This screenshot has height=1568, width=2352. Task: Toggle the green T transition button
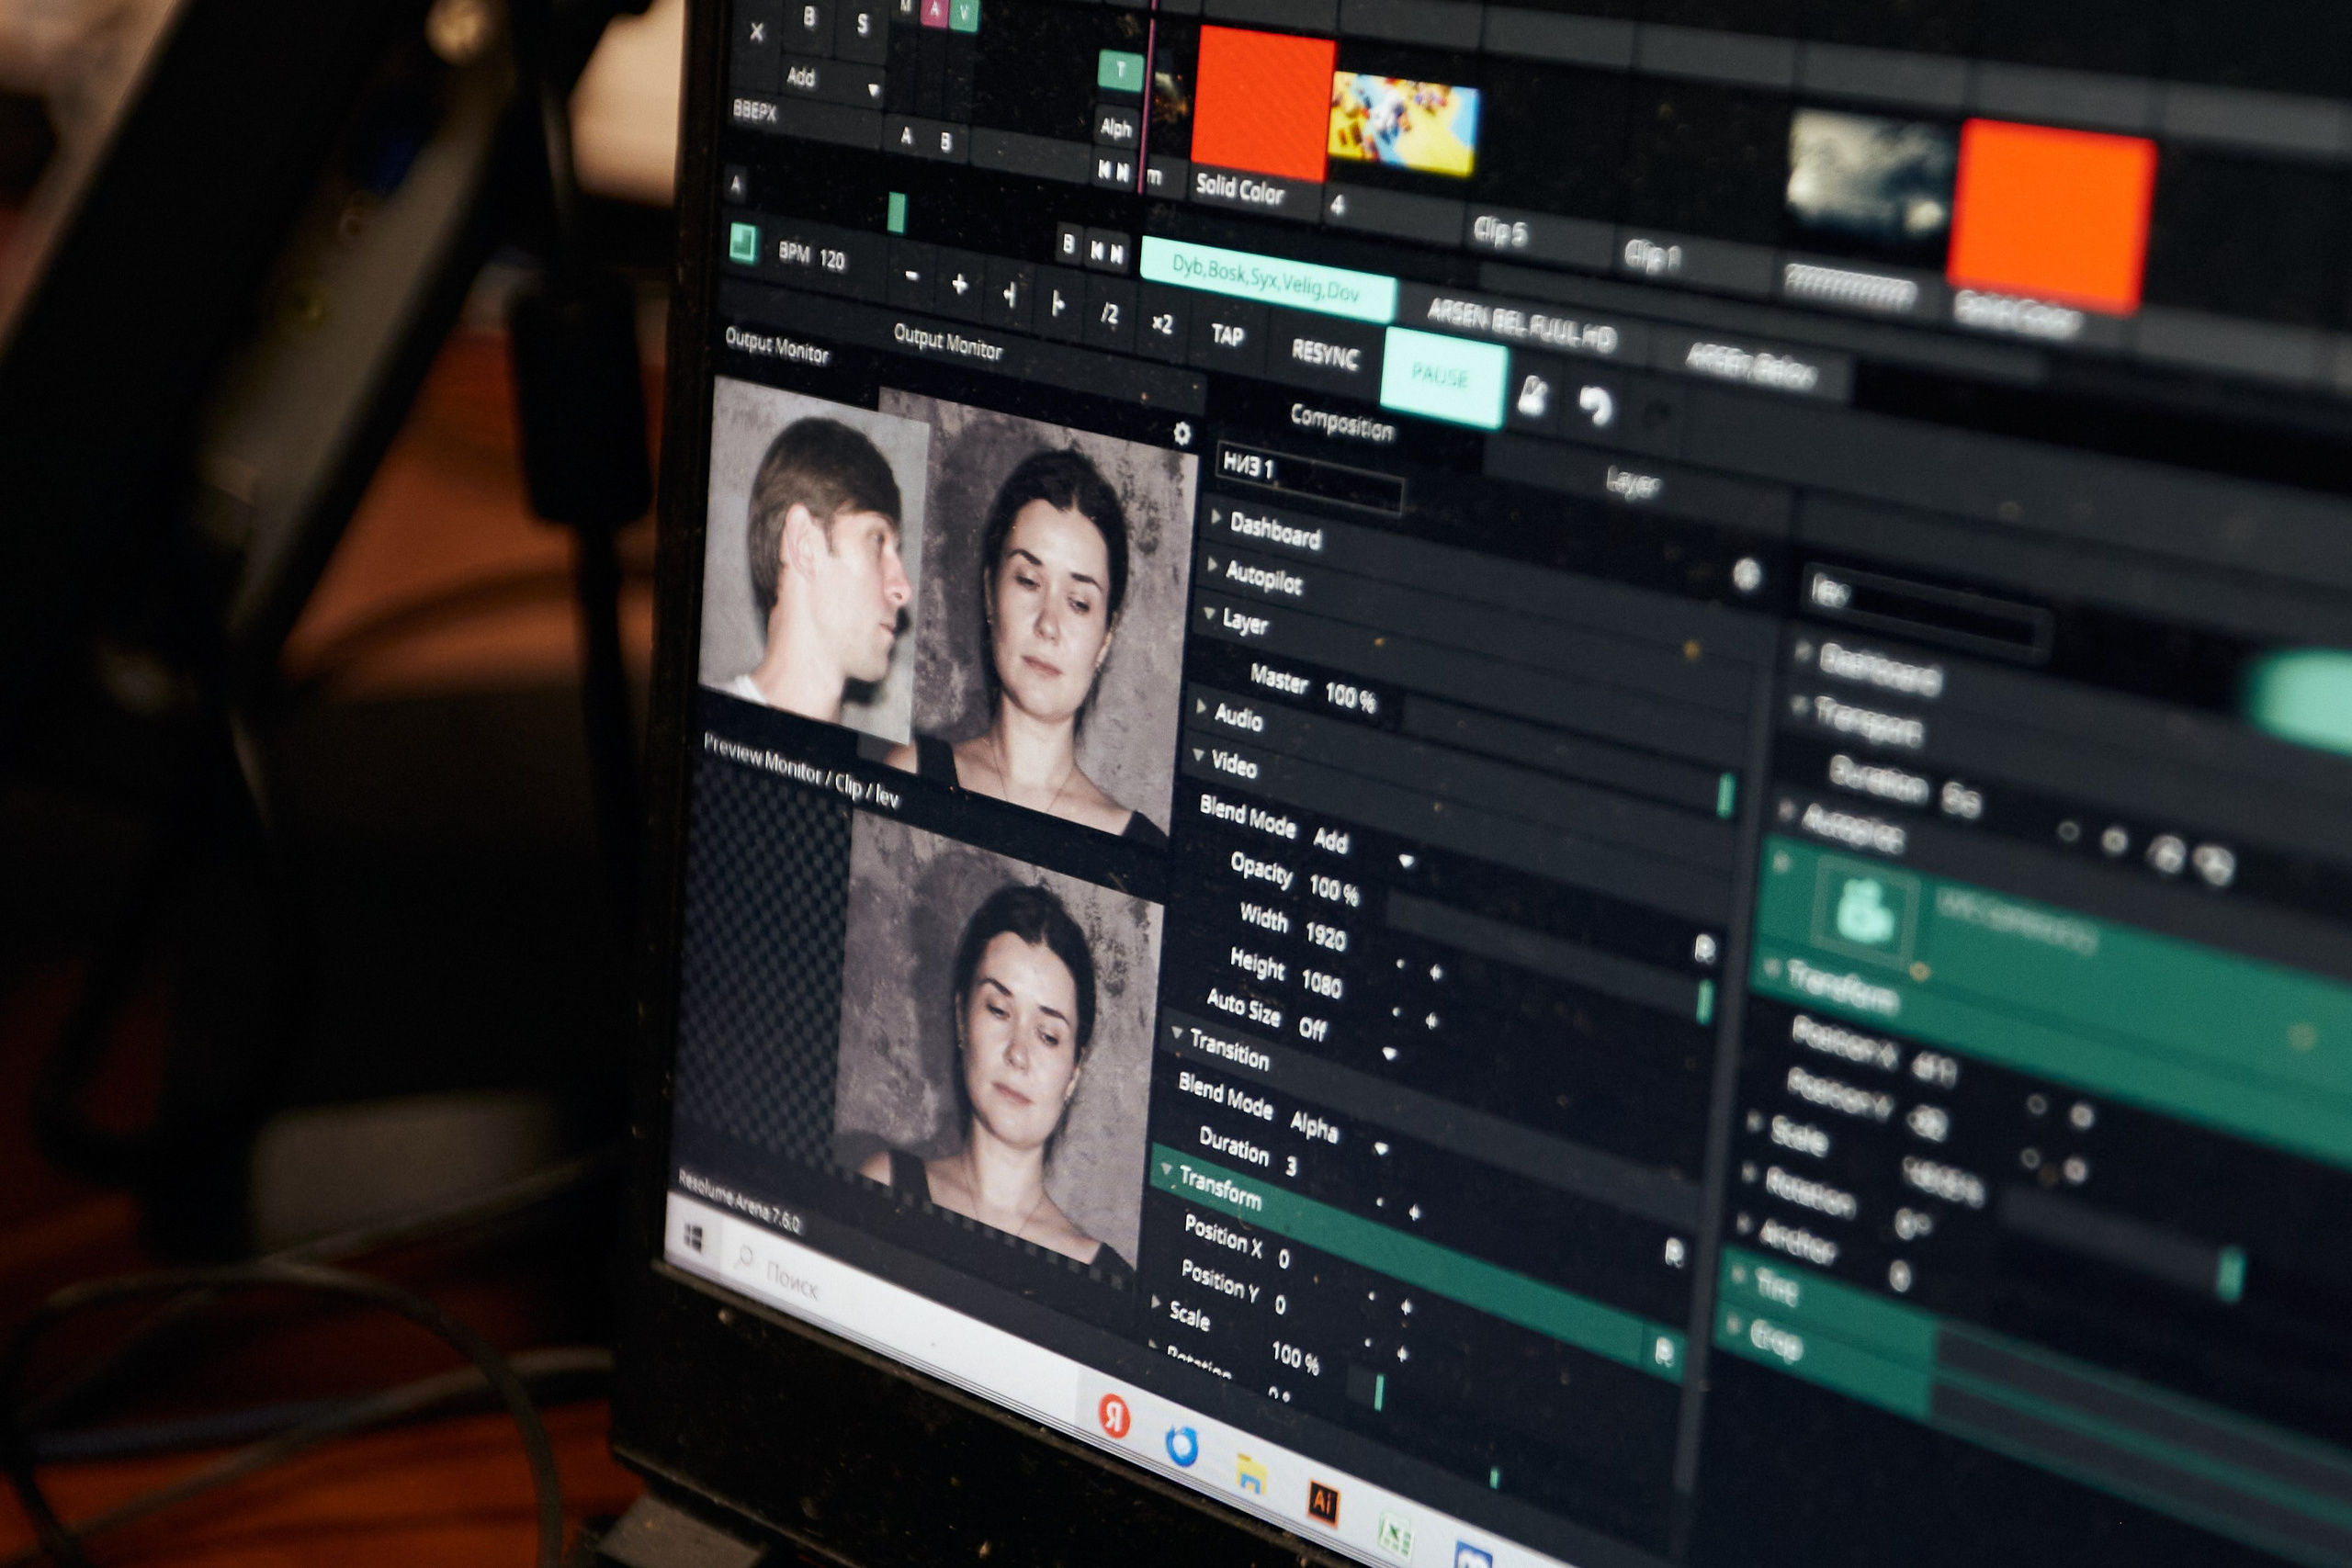[x=1120, y=70]
